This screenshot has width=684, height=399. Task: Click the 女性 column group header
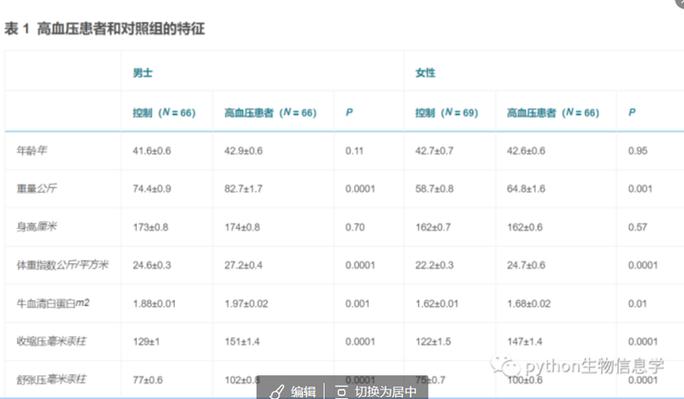pyautogui.click(x=425, y=73)
